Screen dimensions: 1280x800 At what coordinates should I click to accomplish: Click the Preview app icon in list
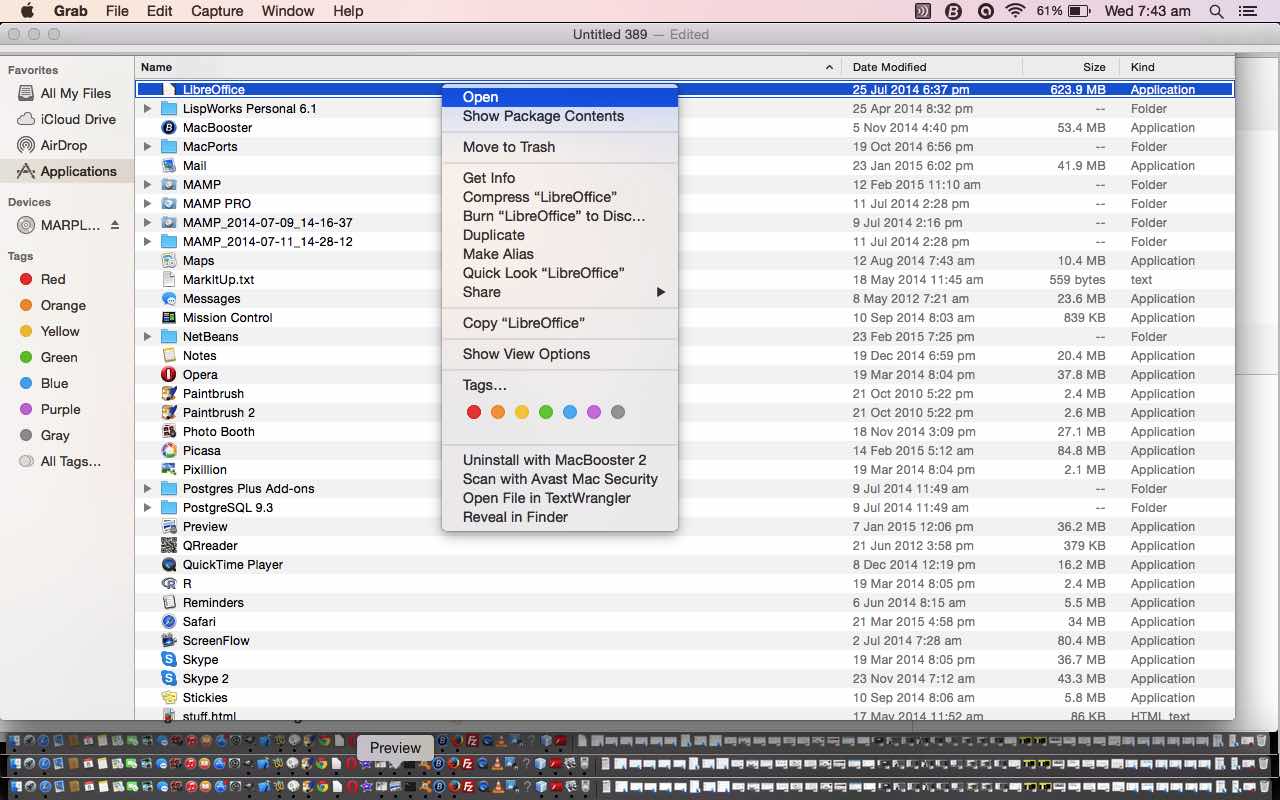(x=169, y=527)
